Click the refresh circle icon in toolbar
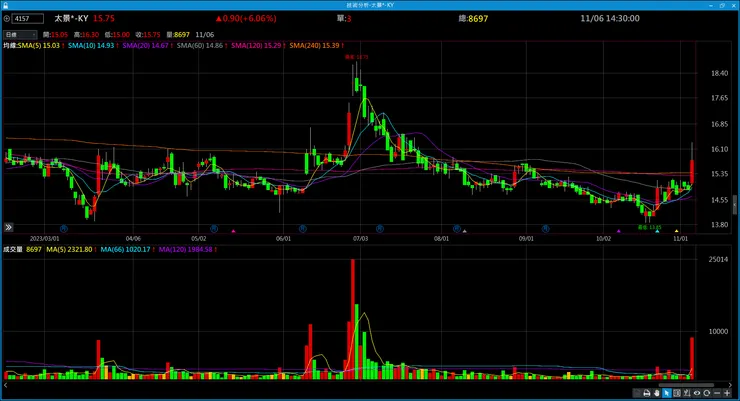Screen dimensions: 740x401 coord(706,393)
